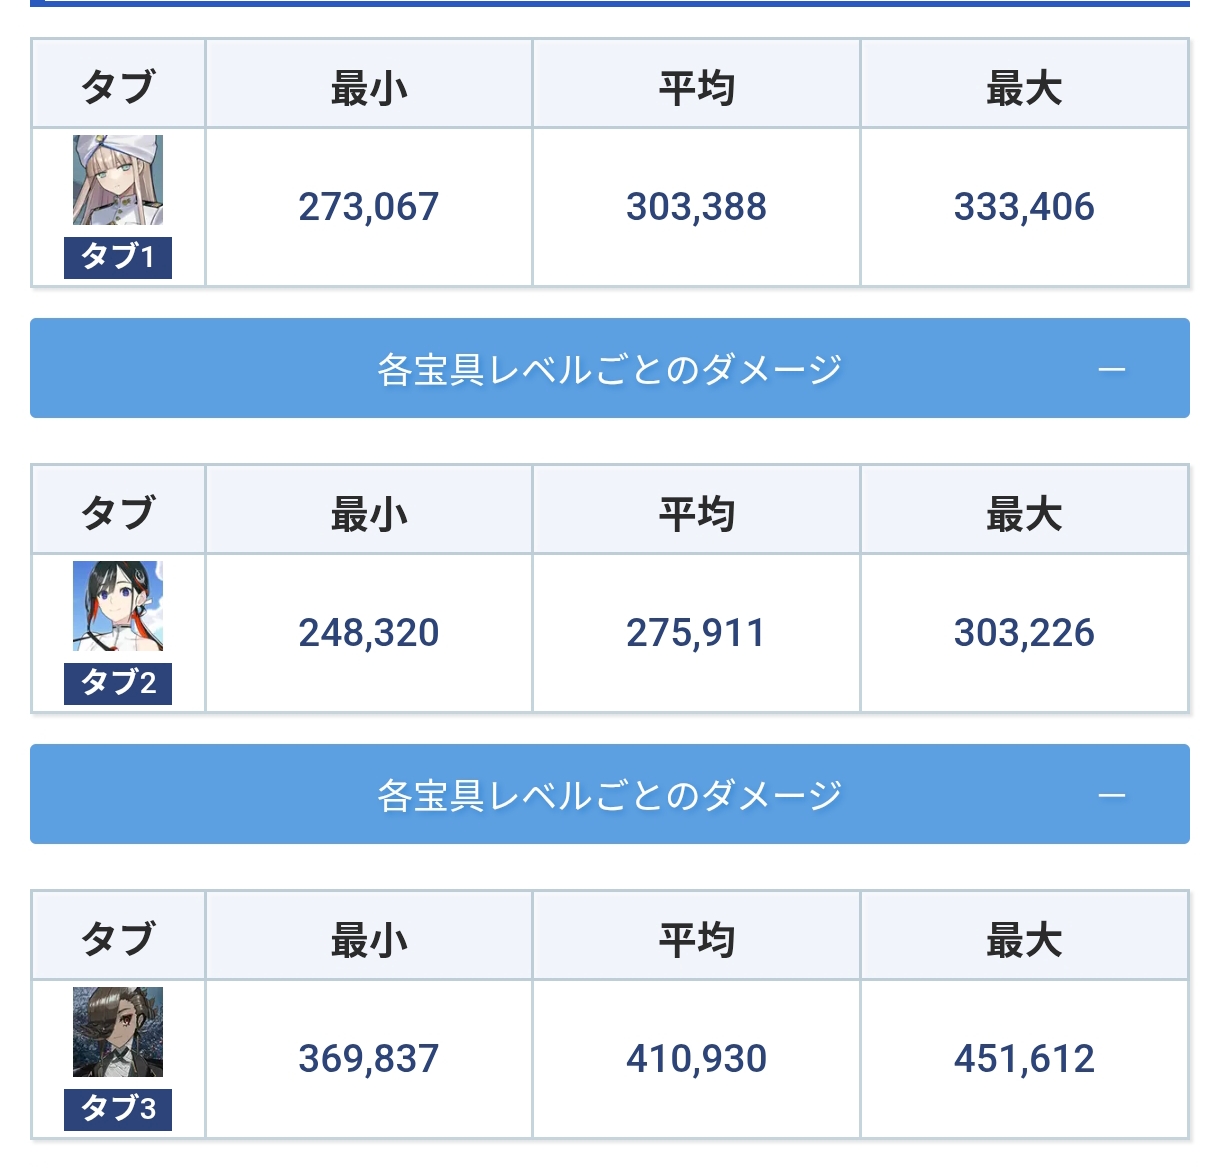
Task: Click minimum damage value 273,067
Action: point(369,207)
